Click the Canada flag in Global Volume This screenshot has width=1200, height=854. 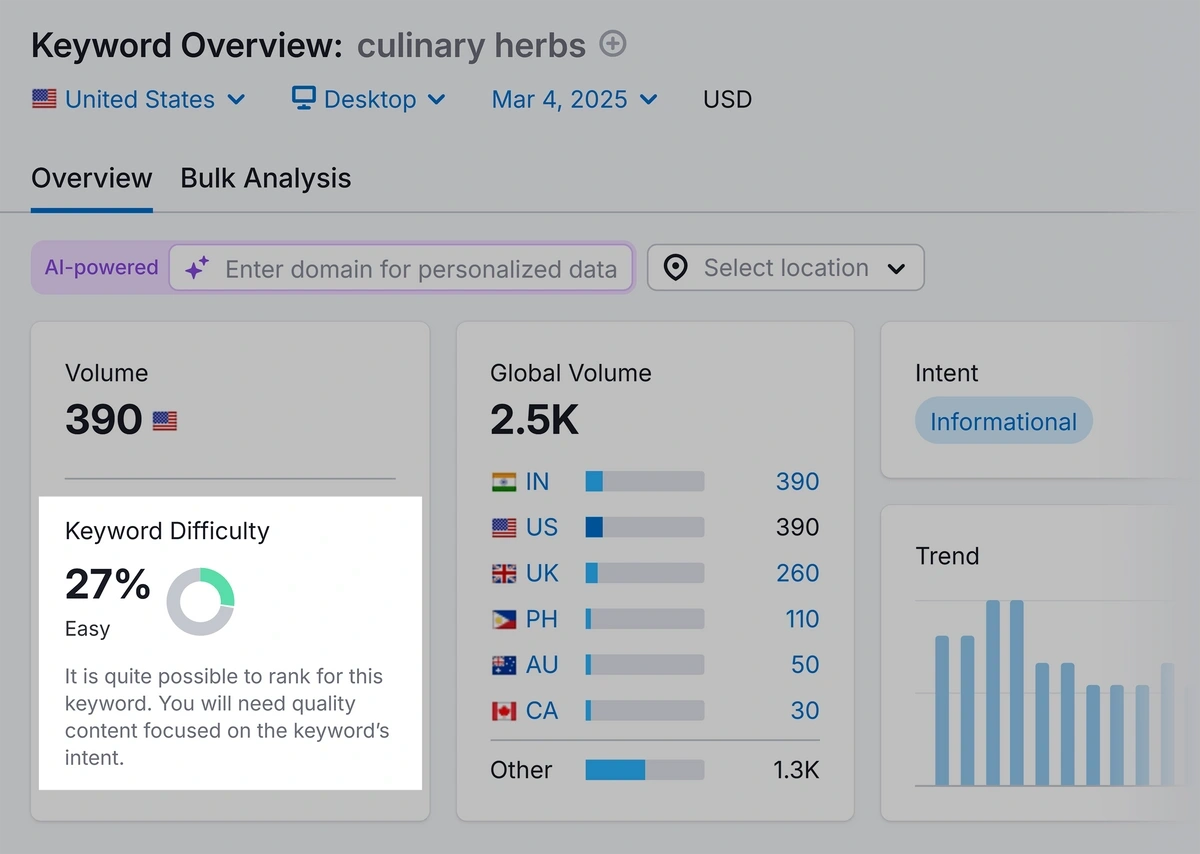pyautogui.click(x=504, y=711)
